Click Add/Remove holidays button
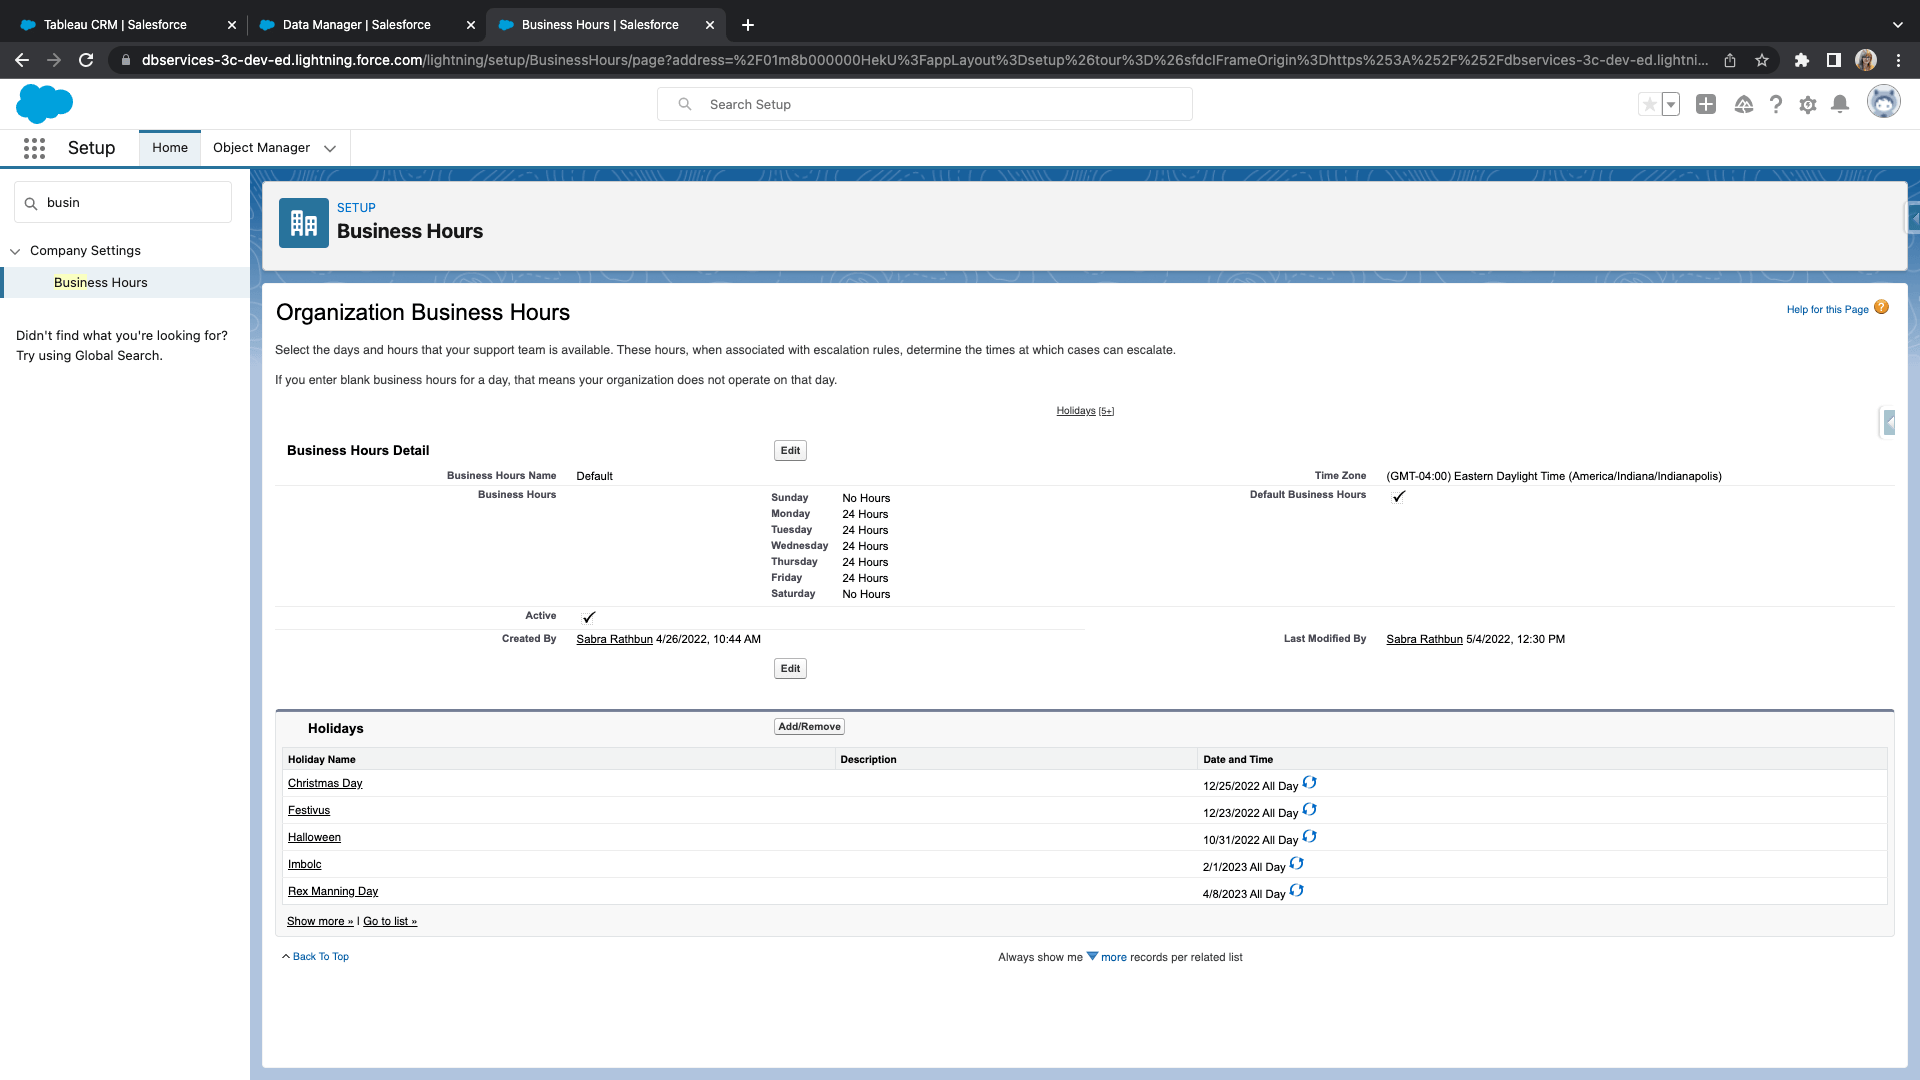Screen dimensions: 1920x1080 (809, 727)
